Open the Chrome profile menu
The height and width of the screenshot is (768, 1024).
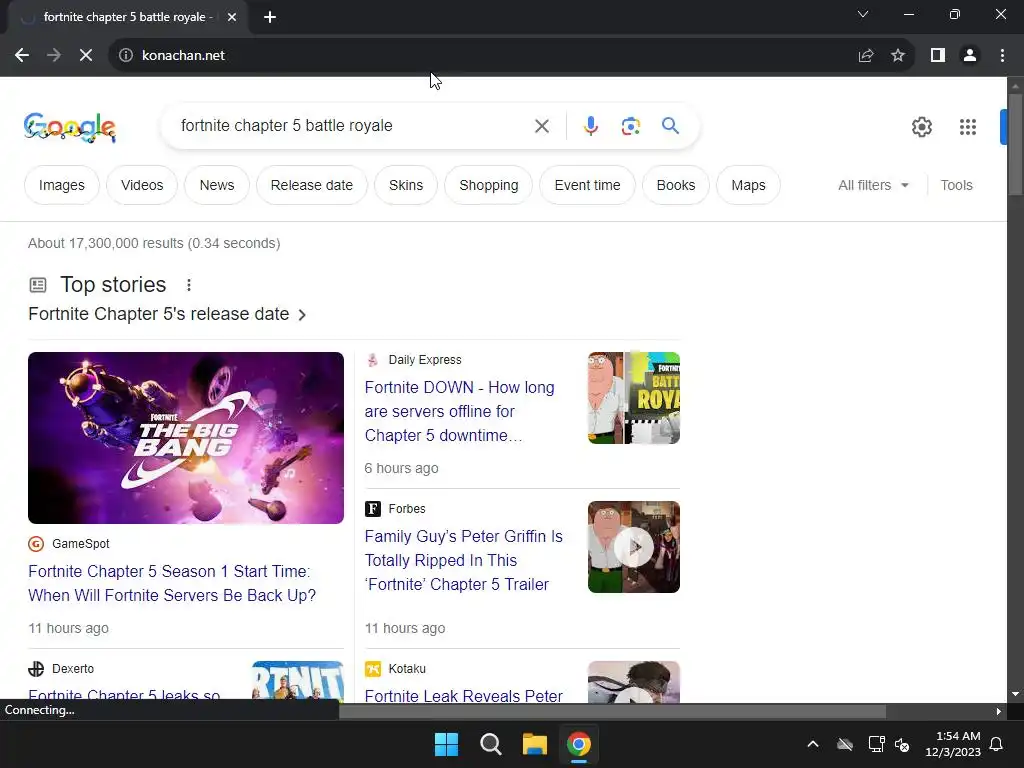click(970, 56)
